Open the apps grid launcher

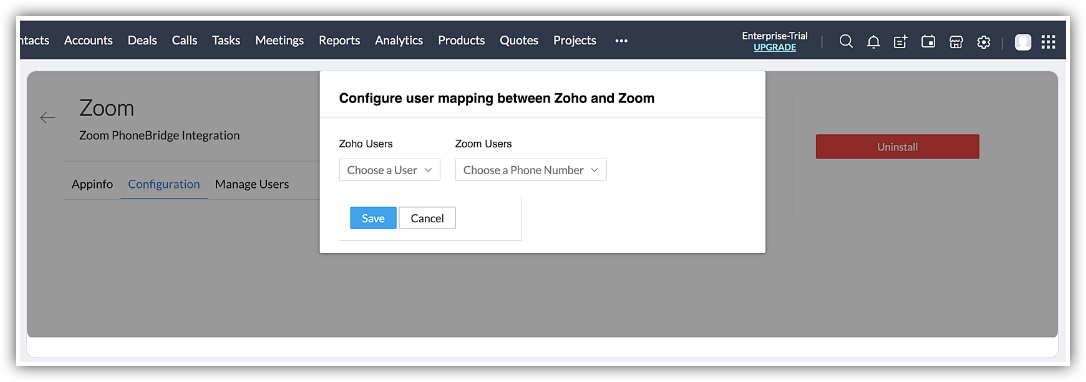tap(1049, 42)
